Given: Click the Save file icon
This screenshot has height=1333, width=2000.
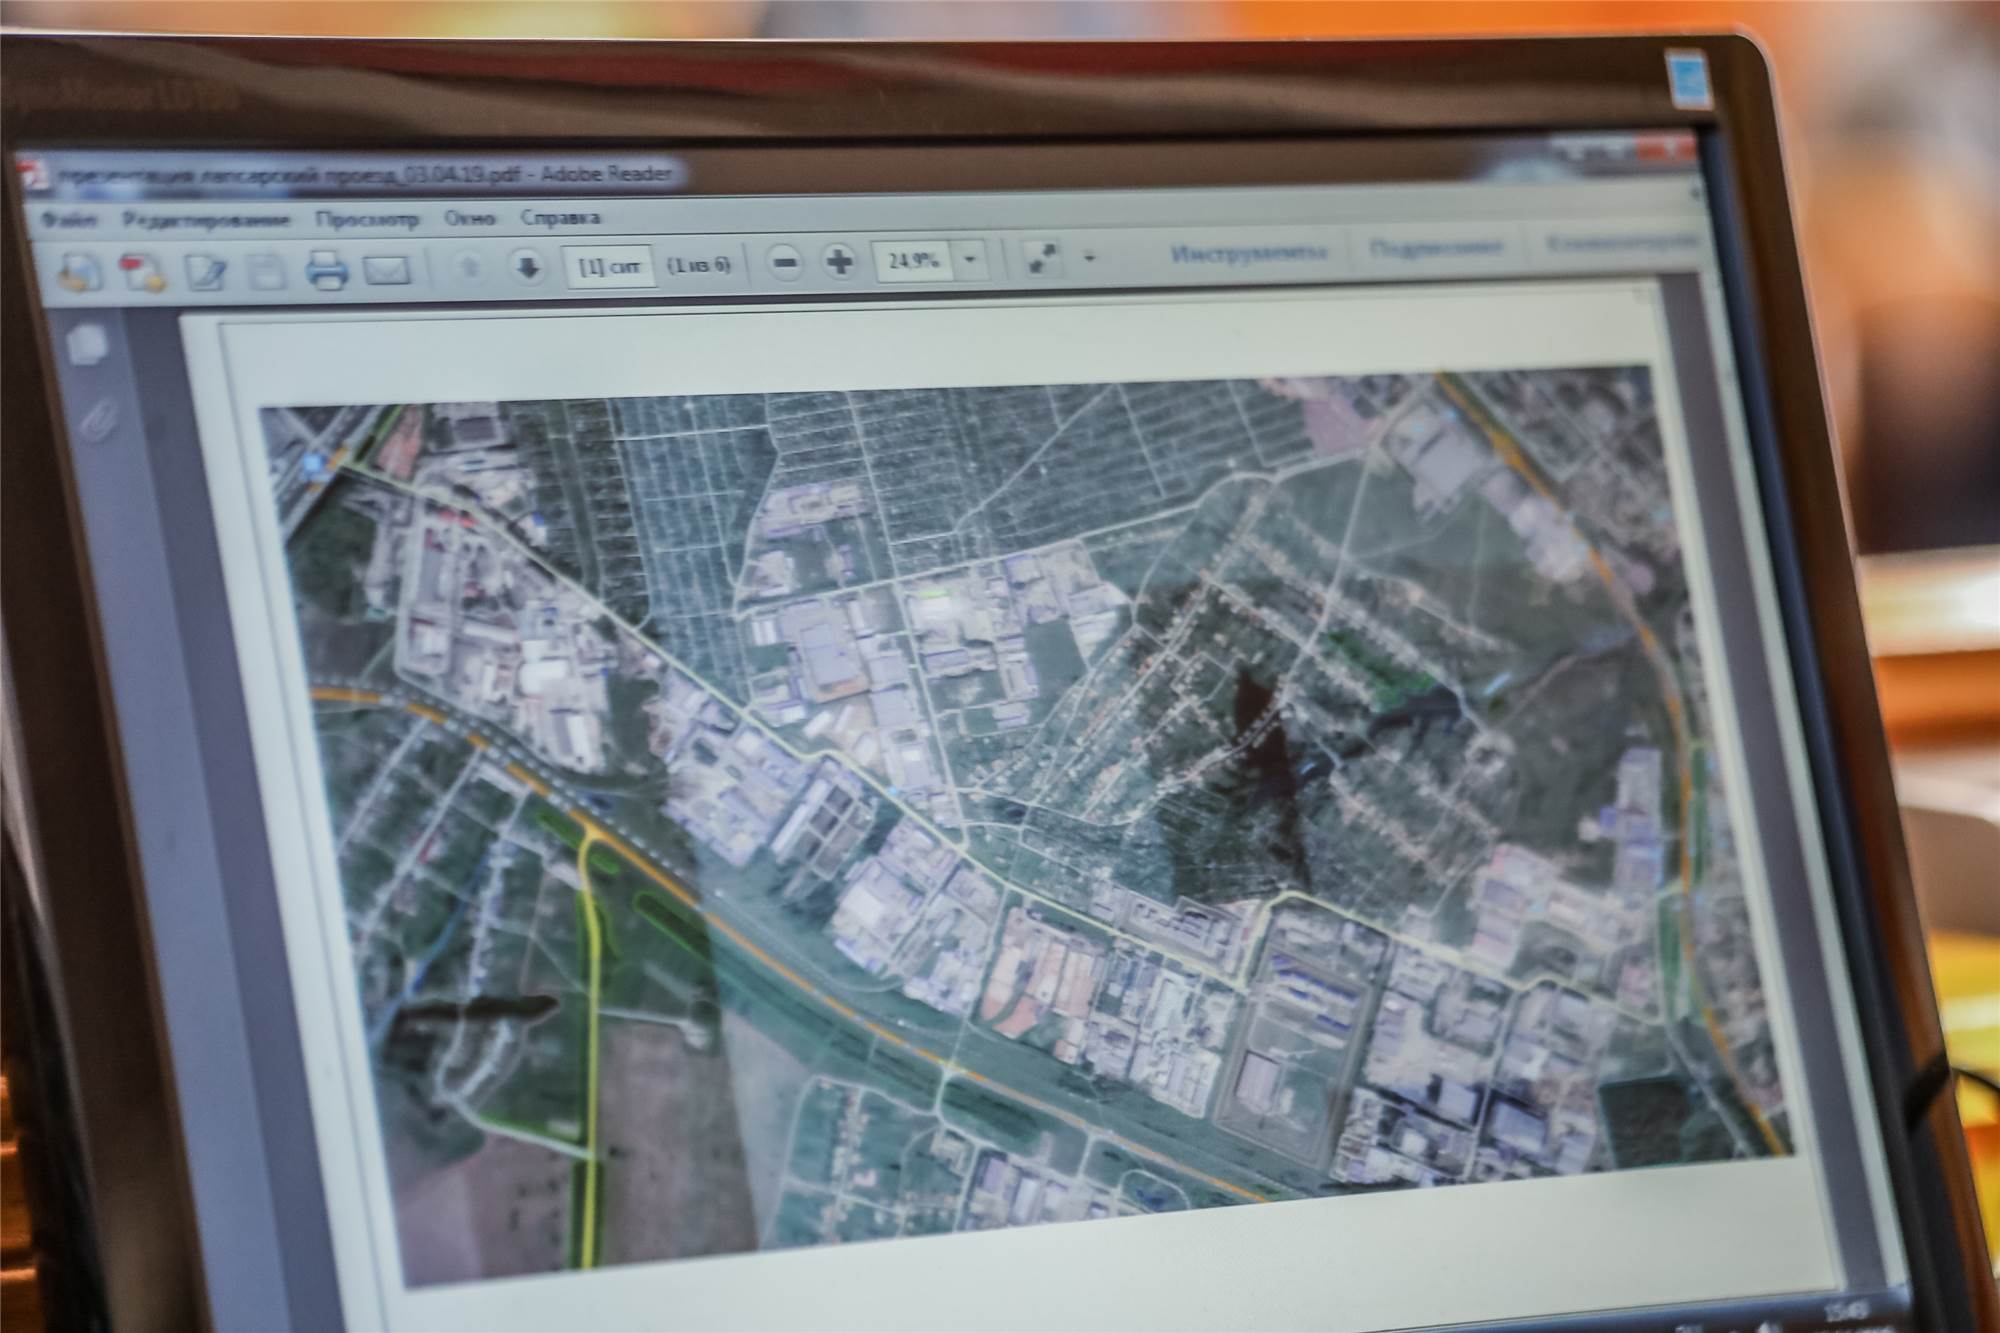Looking at the screenshot, I should [266, 272].
